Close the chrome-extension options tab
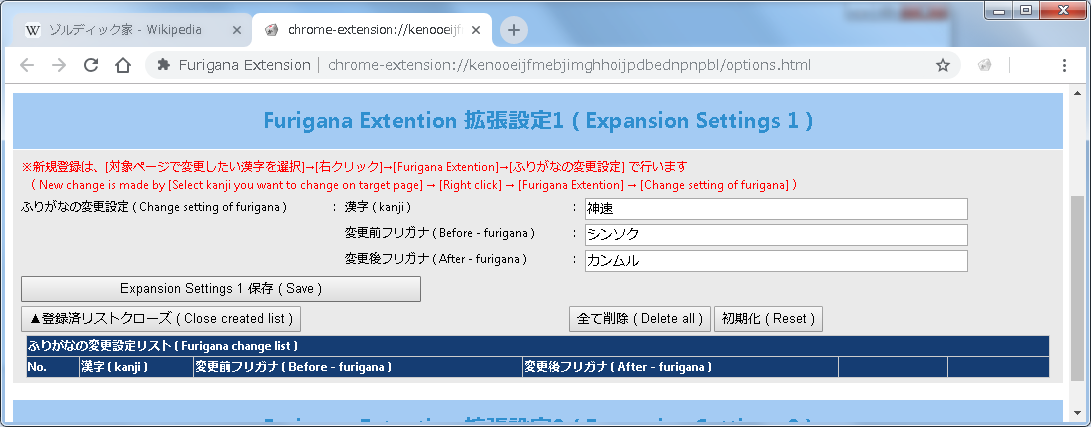1091x427 pixels. click(x=477, y=30)
